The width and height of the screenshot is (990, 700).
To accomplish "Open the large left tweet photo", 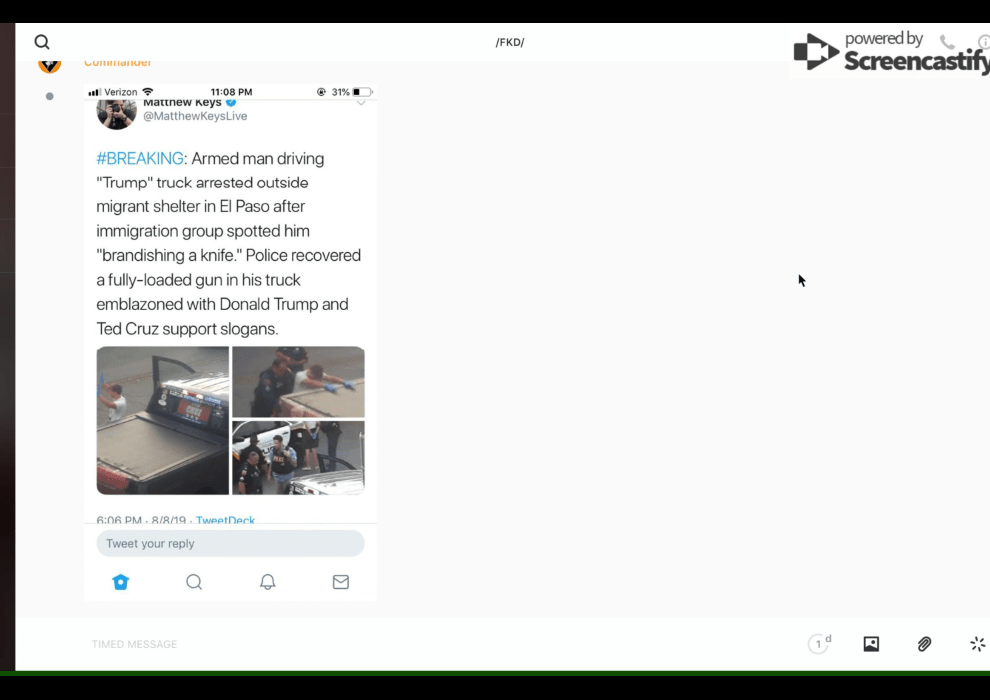I will coord(163,421).
